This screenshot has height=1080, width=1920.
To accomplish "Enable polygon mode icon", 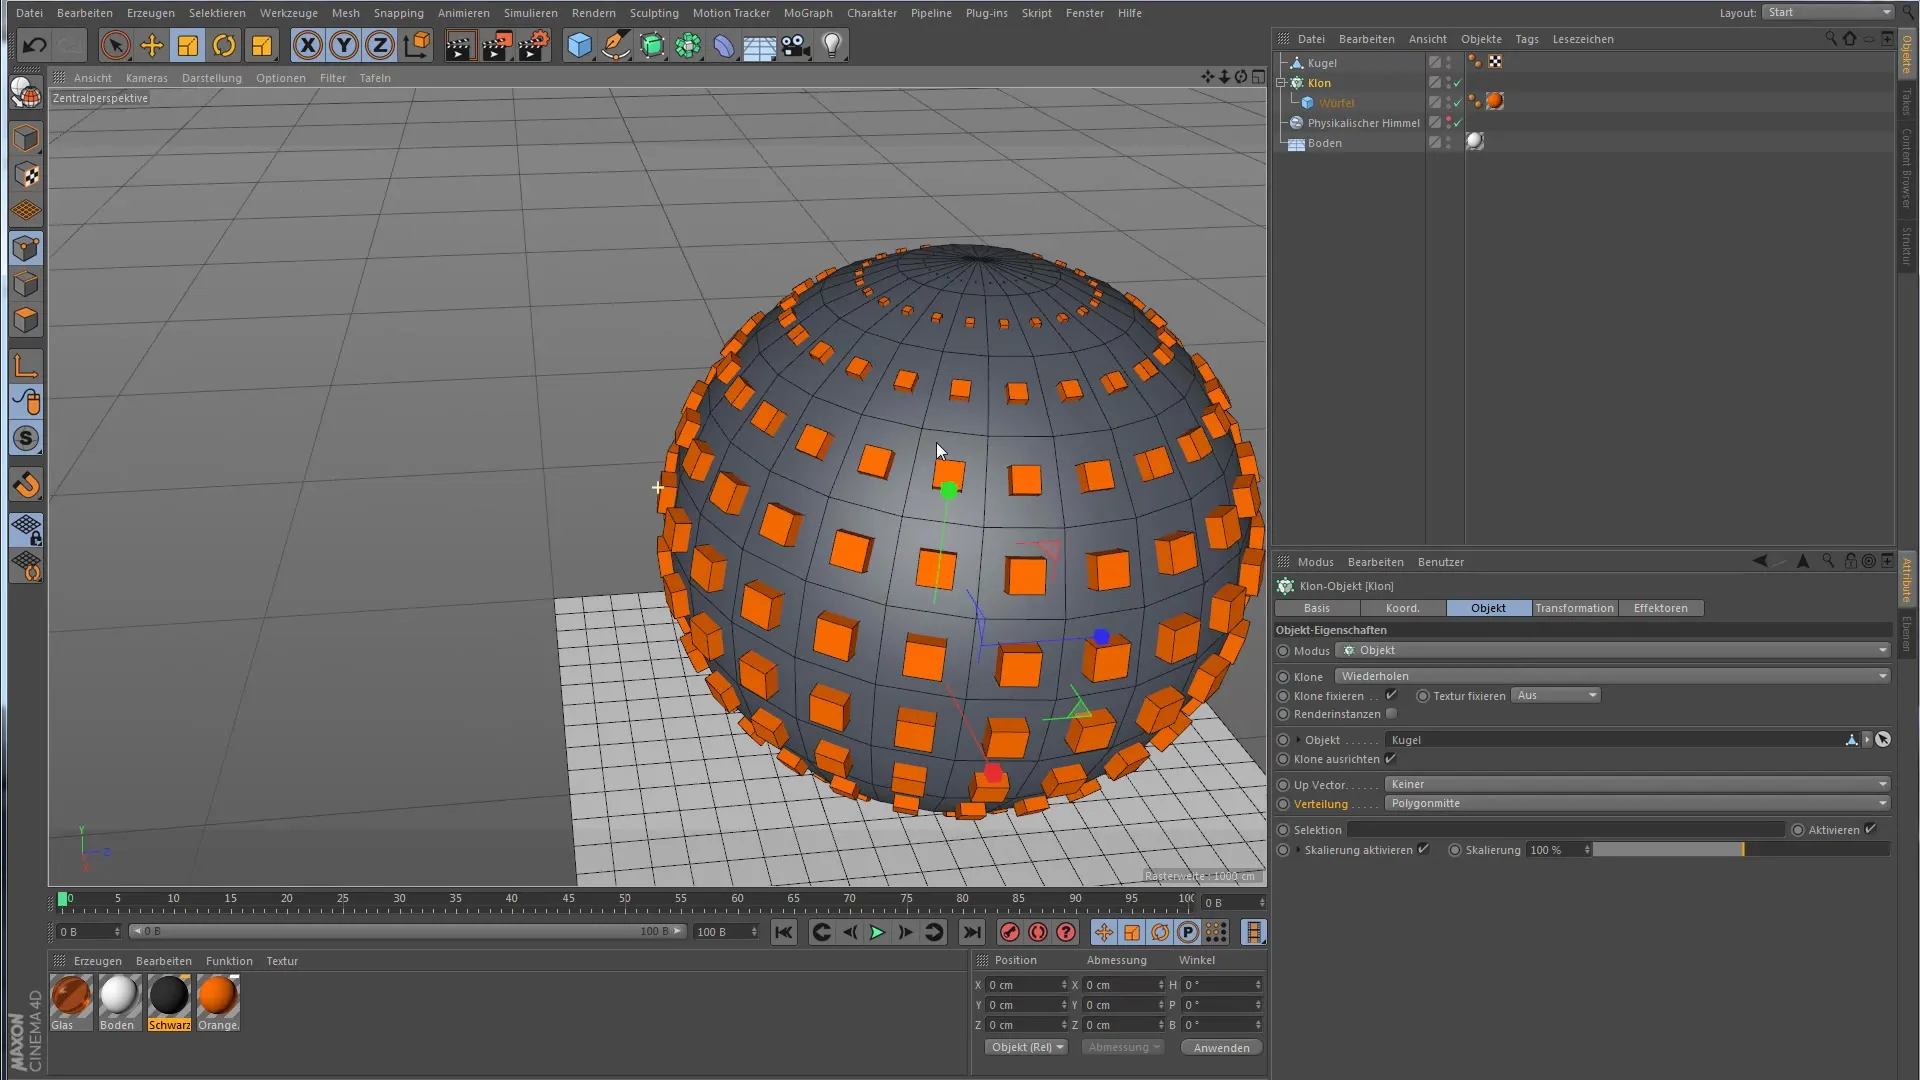I will coord(26,320).
